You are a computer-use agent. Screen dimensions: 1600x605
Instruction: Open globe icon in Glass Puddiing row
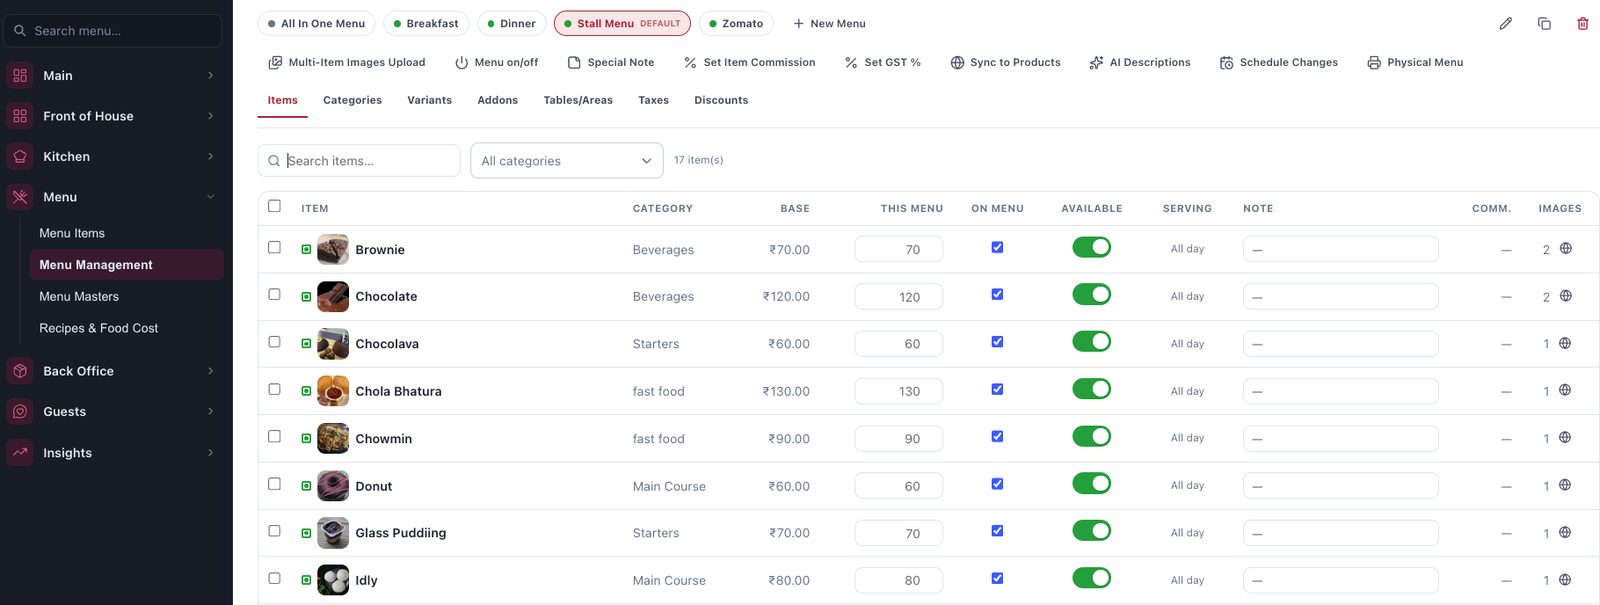1565,532
